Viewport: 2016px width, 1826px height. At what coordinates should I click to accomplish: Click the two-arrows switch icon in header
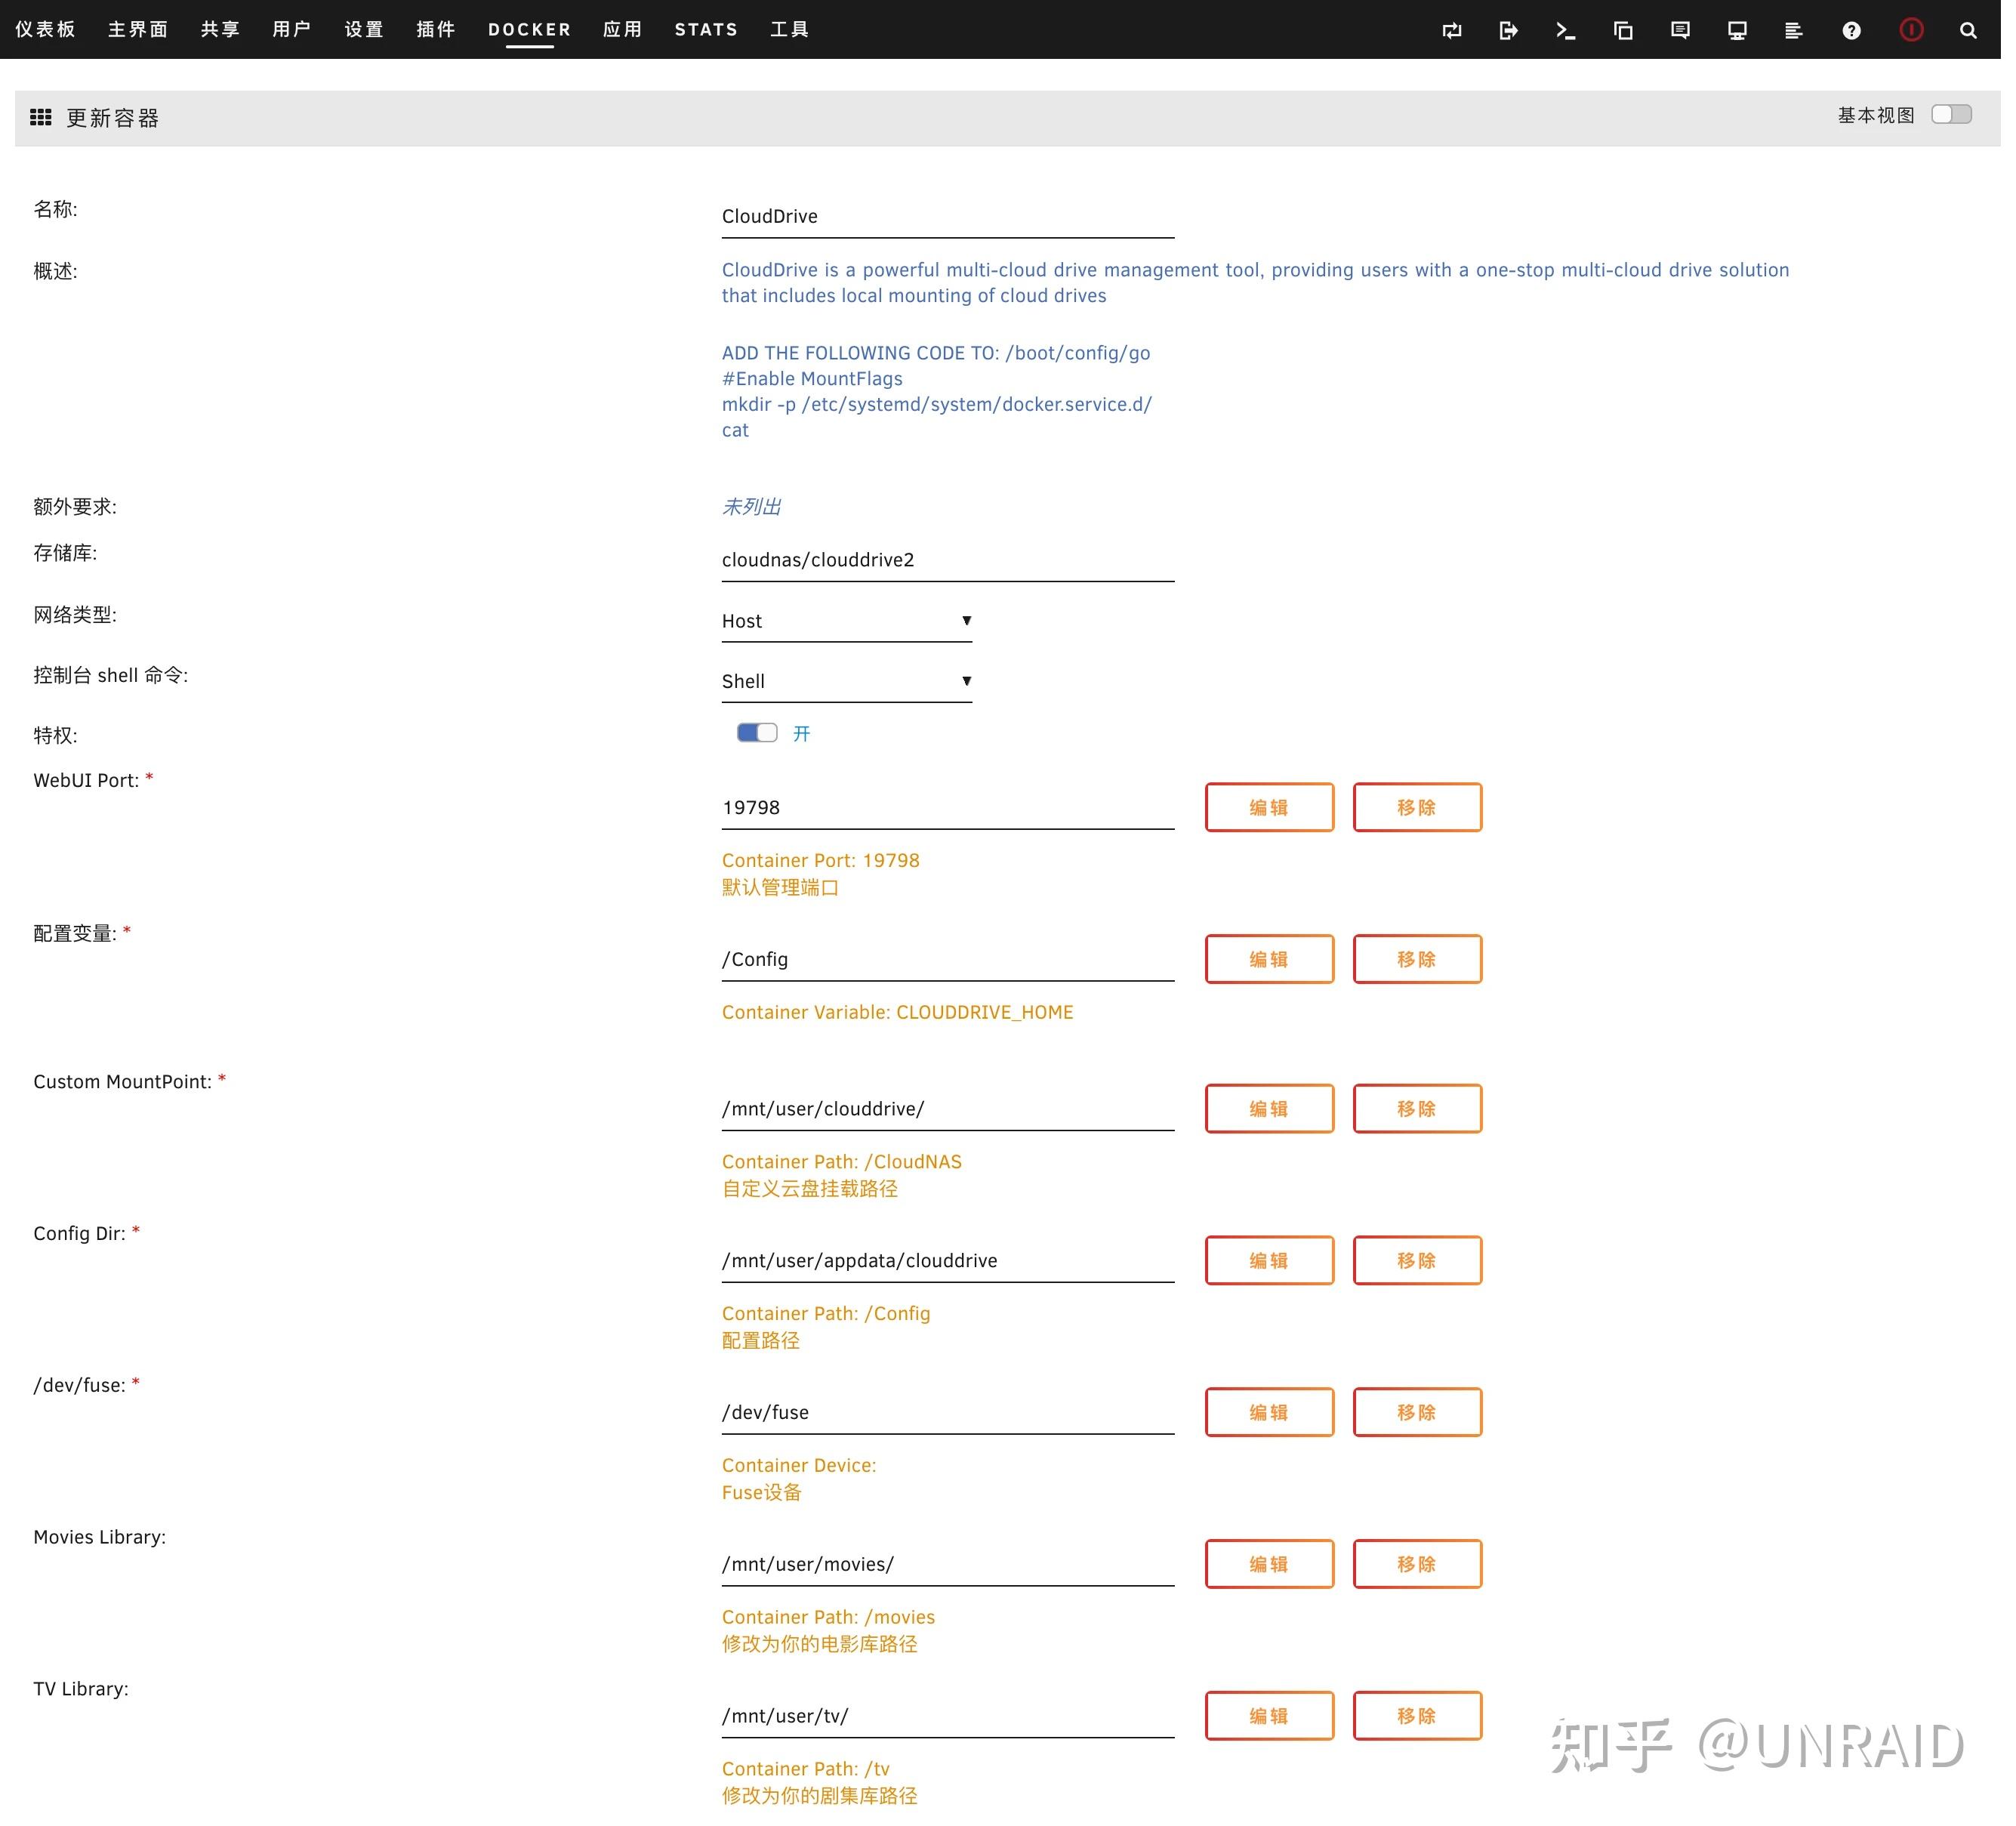pyautogui.click(x=1451, y=31)
